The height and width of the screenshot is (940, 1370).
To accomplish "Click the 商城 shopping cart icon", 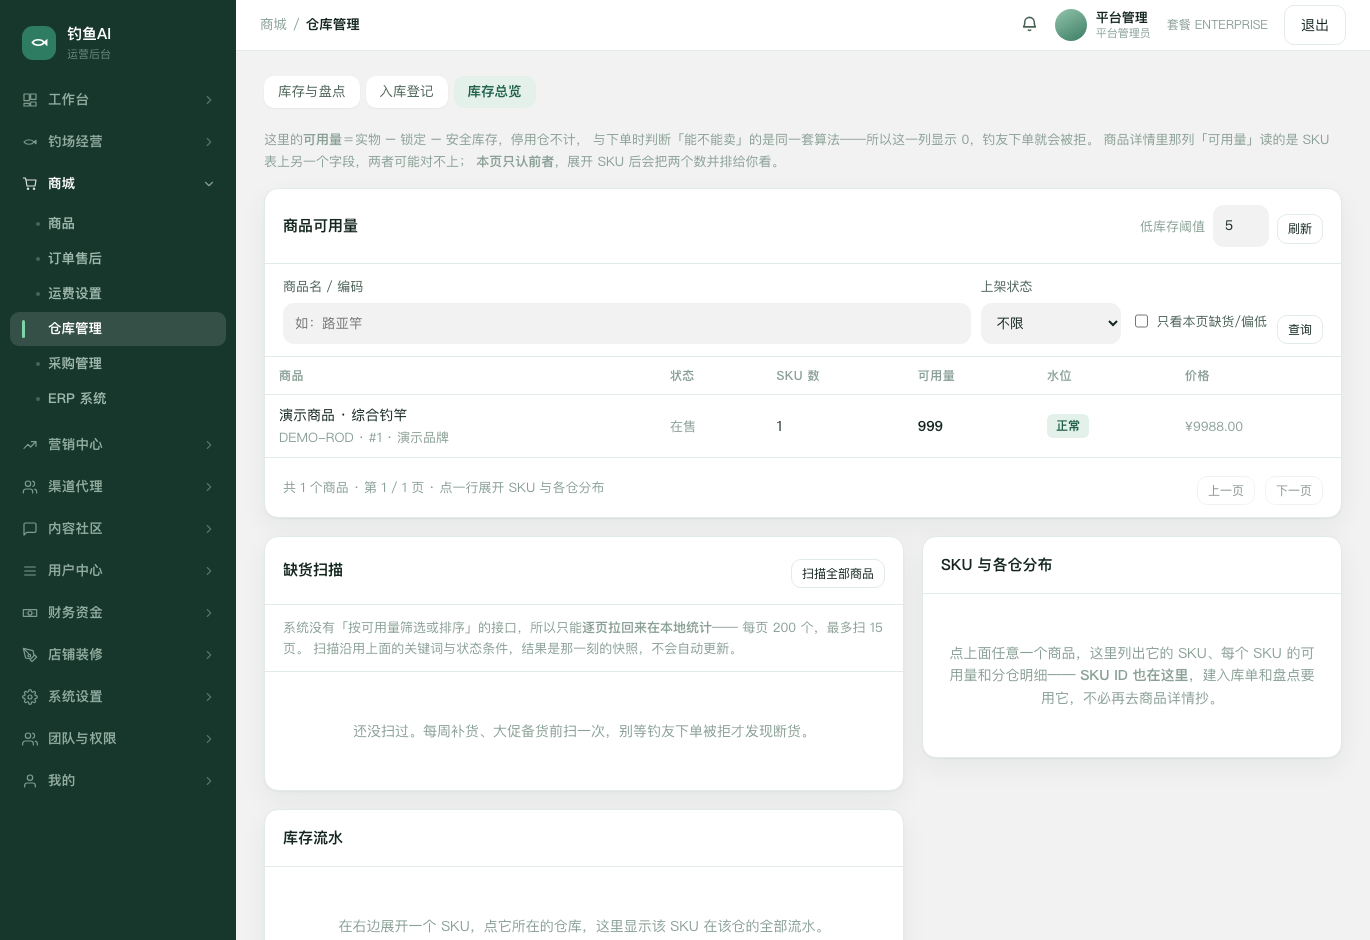I will click(x=30, y=184).
